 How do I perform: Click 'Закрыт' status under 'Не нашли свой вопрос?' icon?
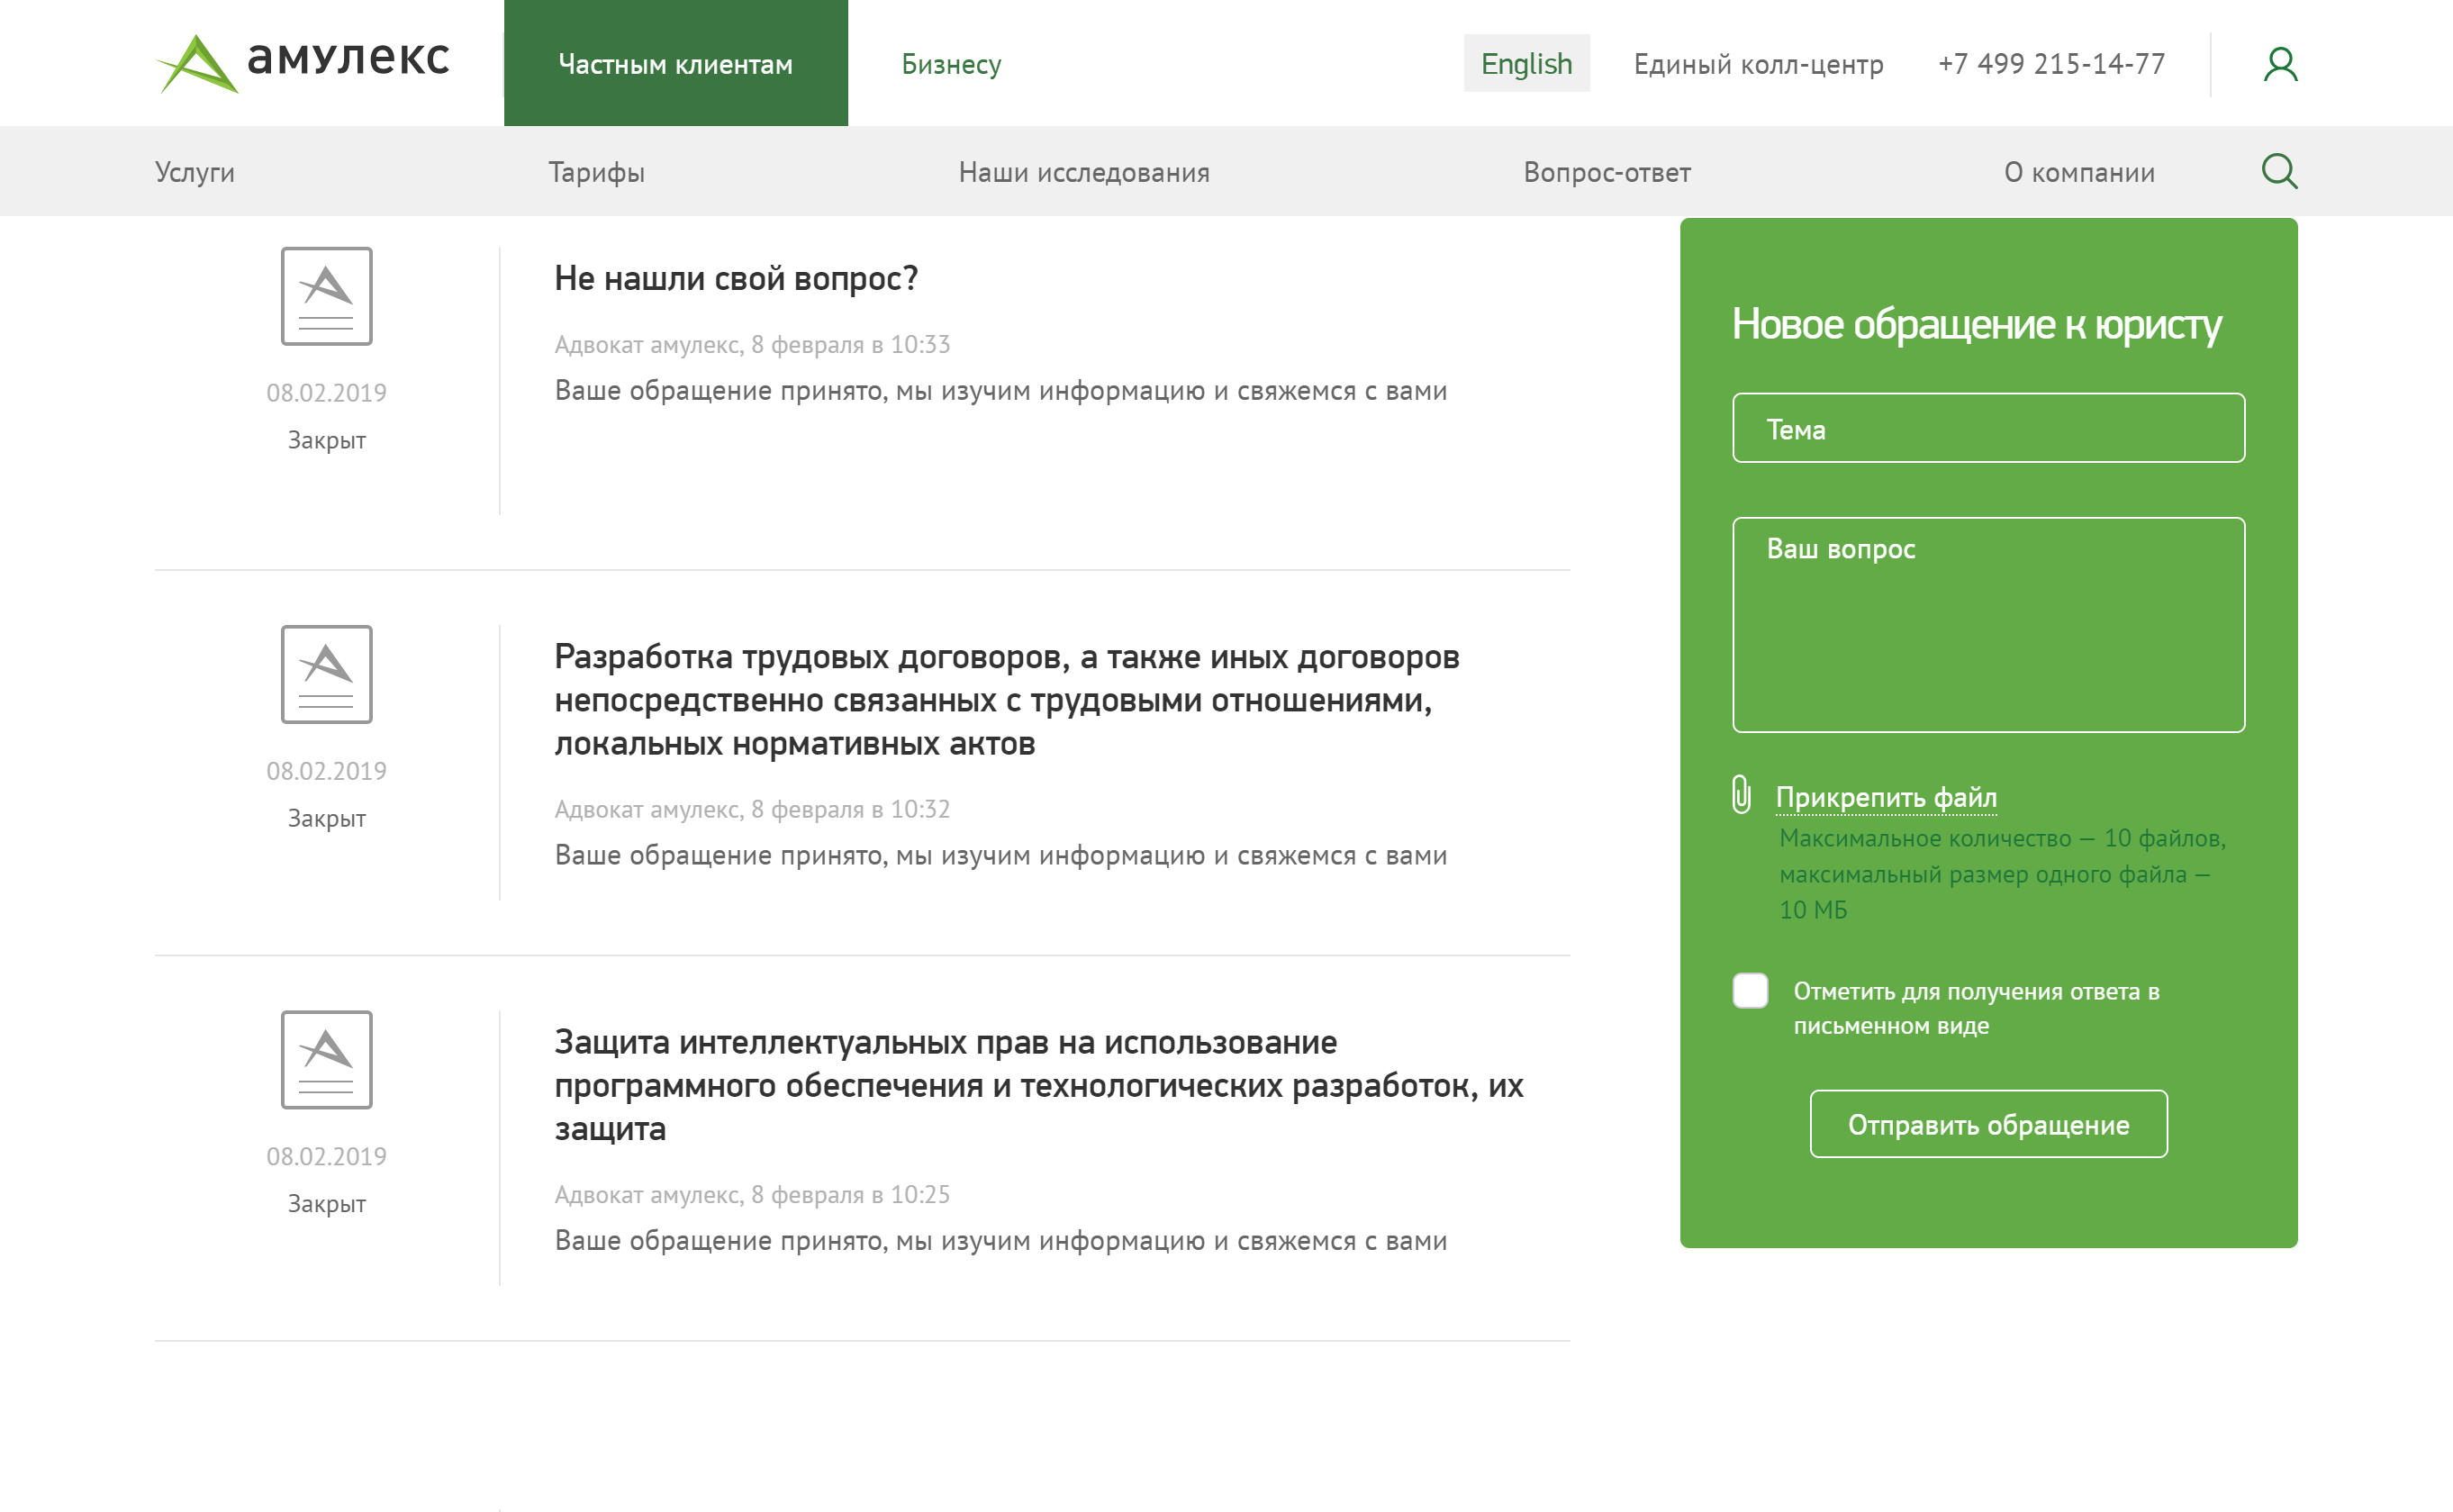[x=326, y=440]
